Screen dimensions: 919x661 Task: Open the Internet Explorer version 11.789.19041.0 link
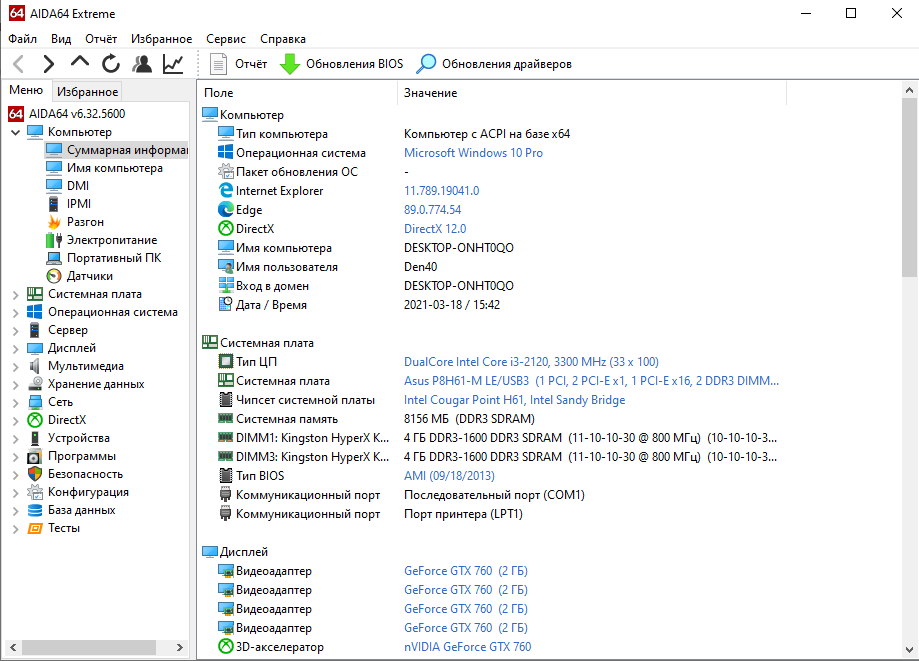441,191
